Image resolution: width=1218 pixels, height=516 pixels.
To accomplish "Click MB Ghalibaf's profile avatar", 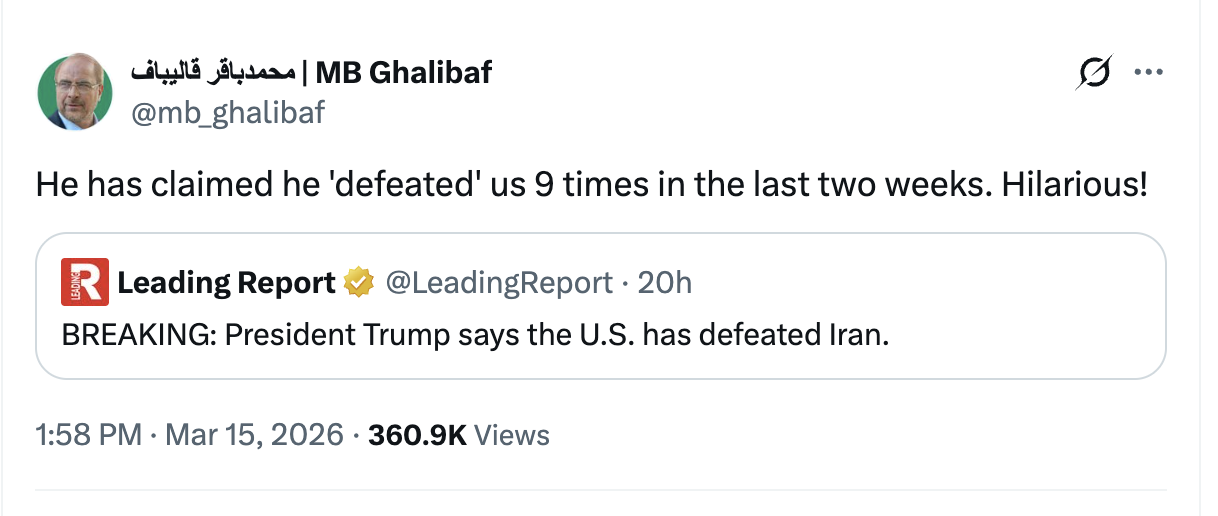I will pos(74,93).
